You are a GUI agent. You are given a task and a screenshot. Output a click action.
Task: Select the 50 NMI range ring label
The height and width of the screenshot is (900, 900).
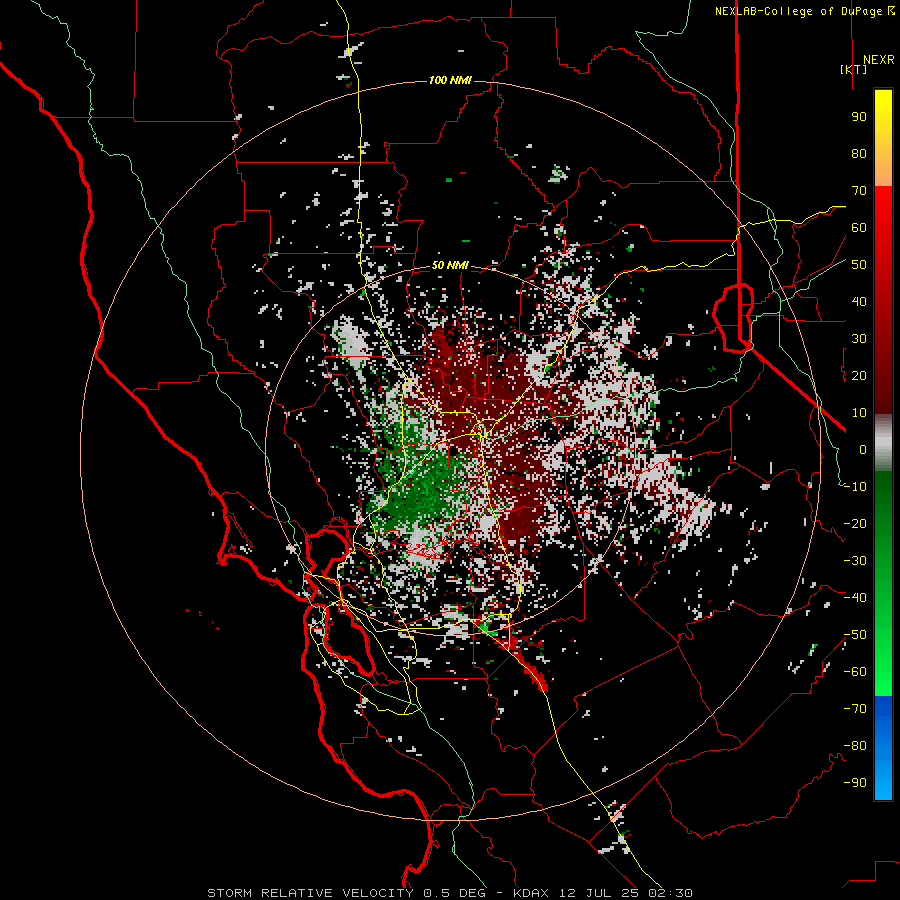click(451, 265)
